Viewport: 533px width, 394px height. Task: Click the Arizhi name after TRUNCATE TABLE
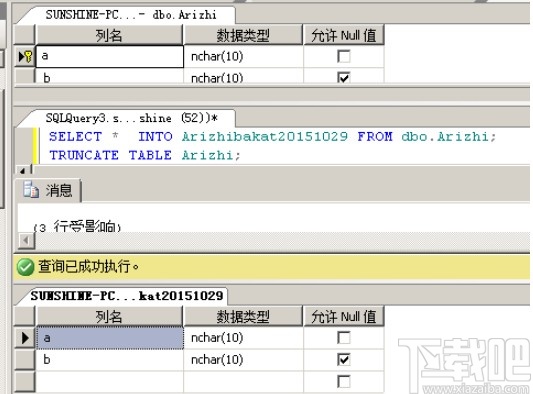[x=207, y=155]
